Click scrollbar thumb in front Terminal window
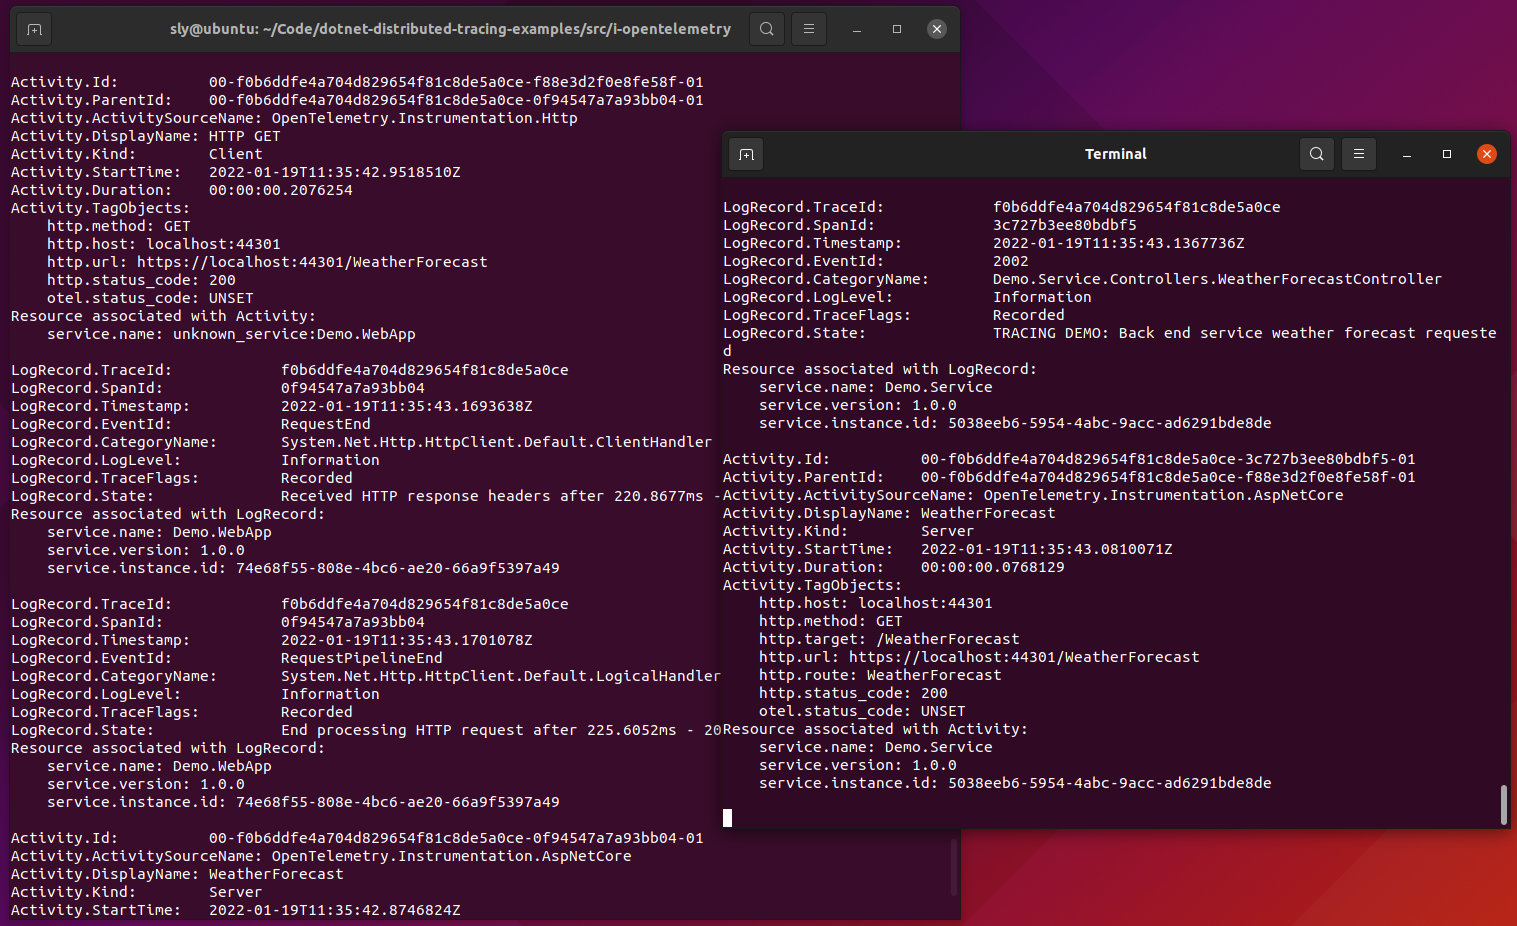1517x926 pixels. (1503, 805)
